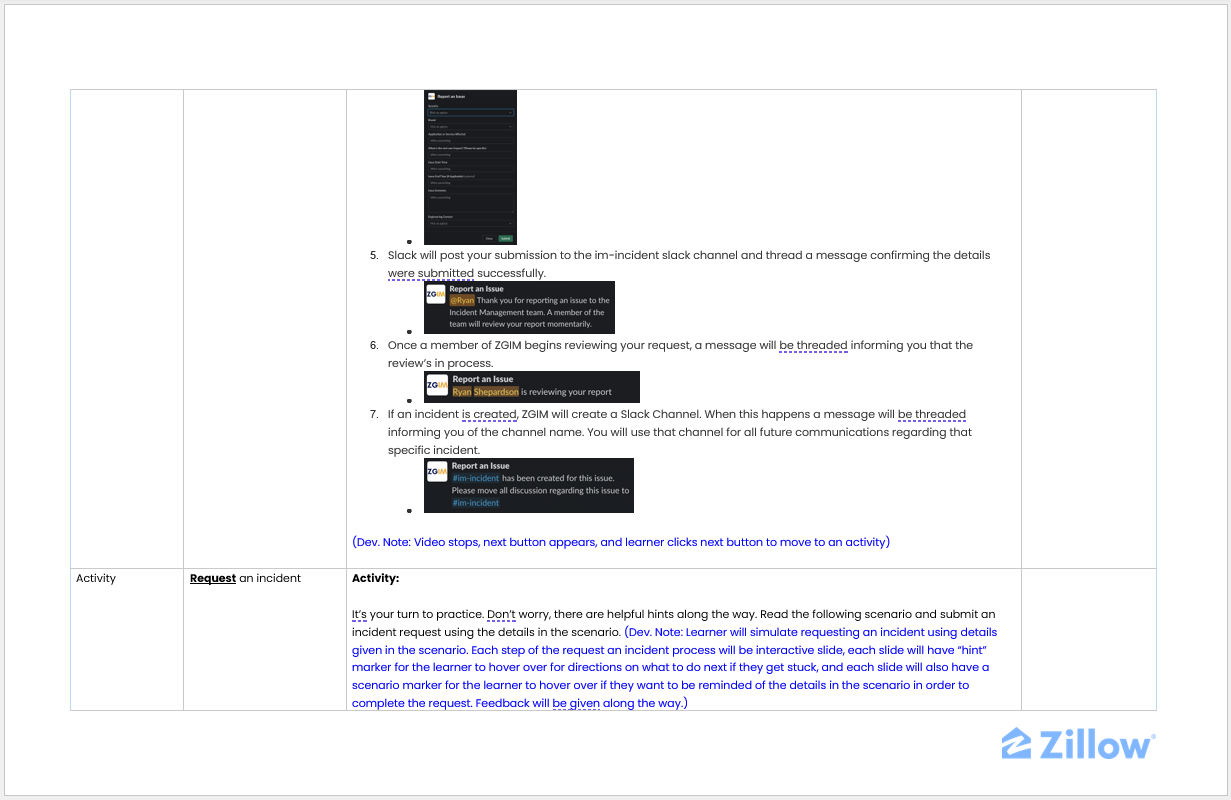This screenshot has height=800, width=1231.
Task: Expand the Engineering Contact dropdown
Action: 470,223
